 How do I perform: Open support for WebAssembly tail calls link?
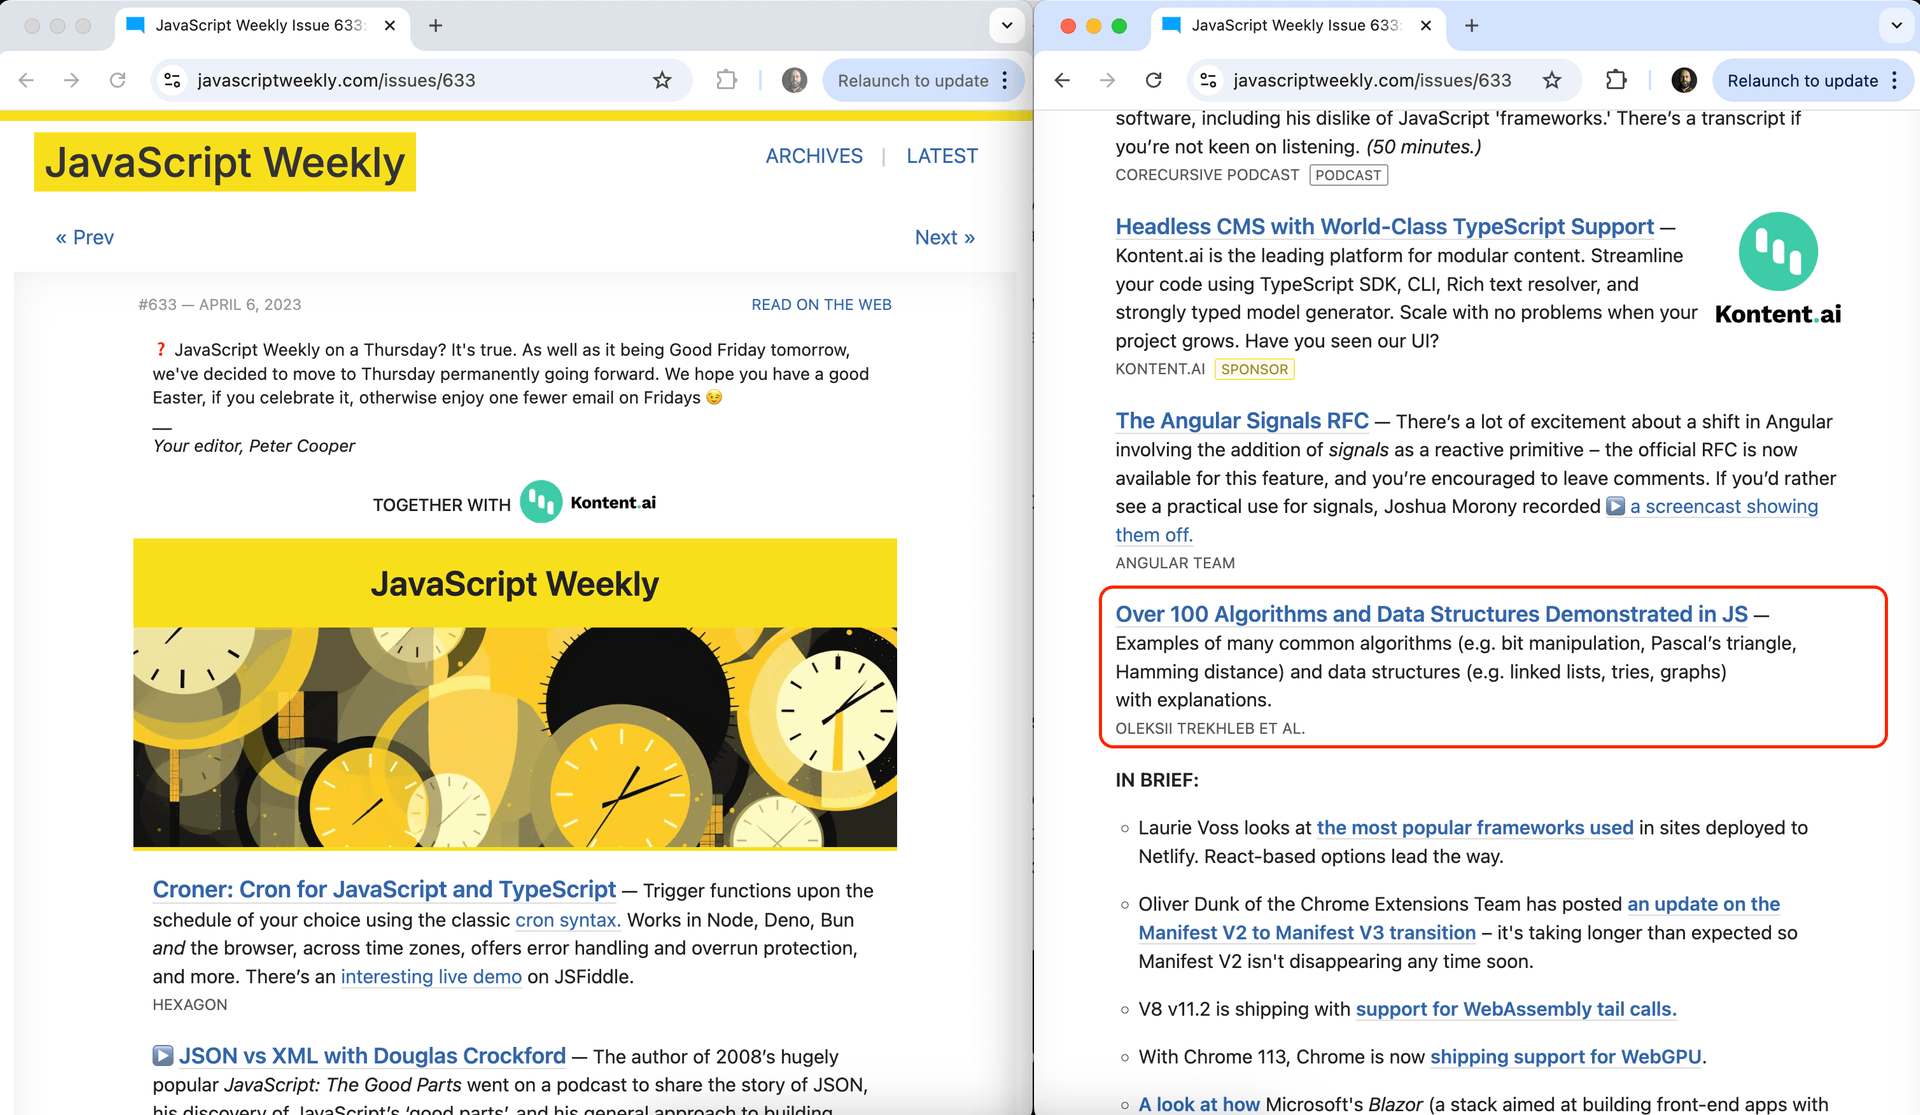pos(1516,1009)
